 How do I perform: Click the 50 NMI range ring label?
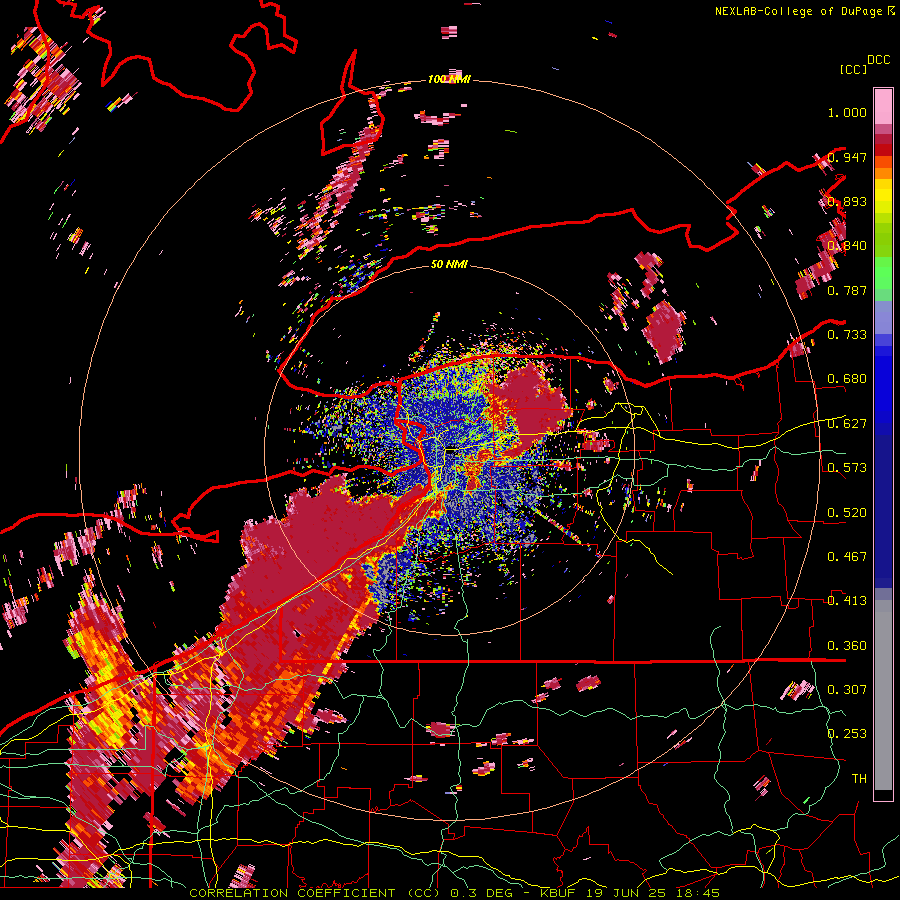[449, 265]
